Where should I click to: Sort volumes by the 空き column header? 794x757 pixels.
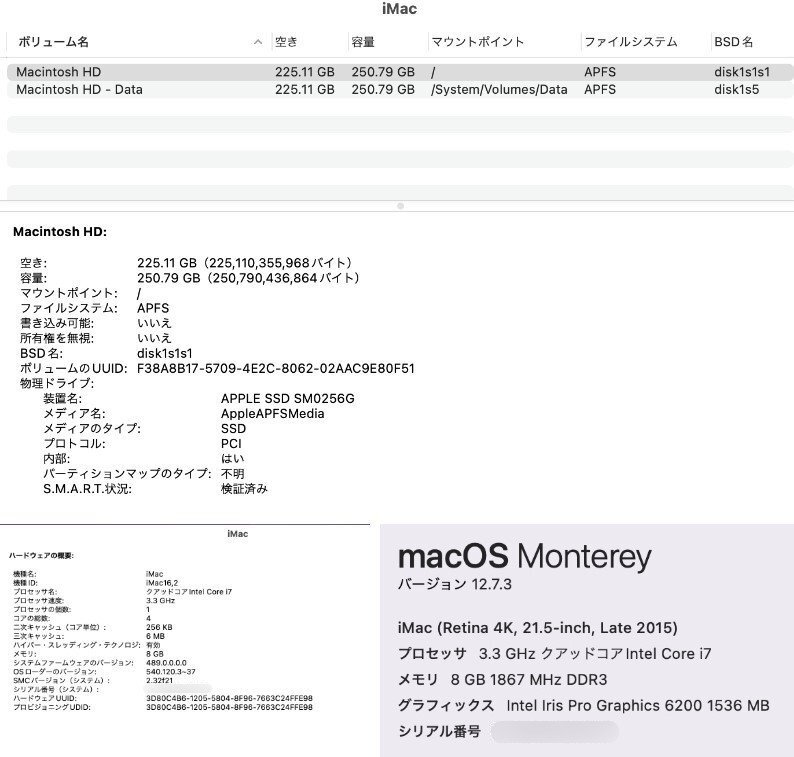coord(286,42)
